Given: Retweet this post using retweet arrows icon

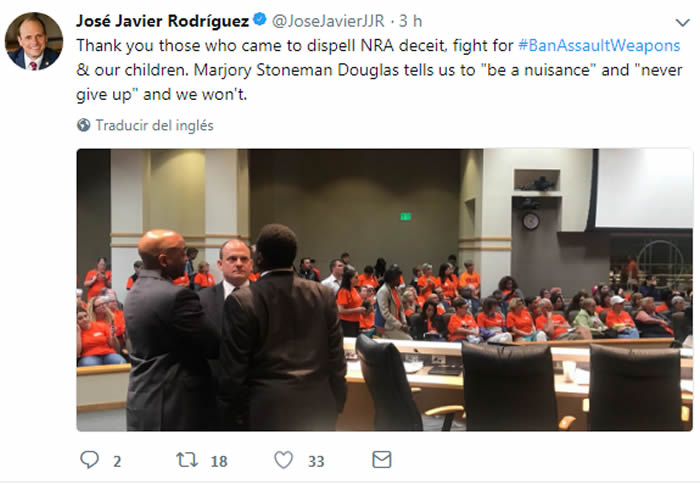Looking at the screenshot, I should pos(187,460).
